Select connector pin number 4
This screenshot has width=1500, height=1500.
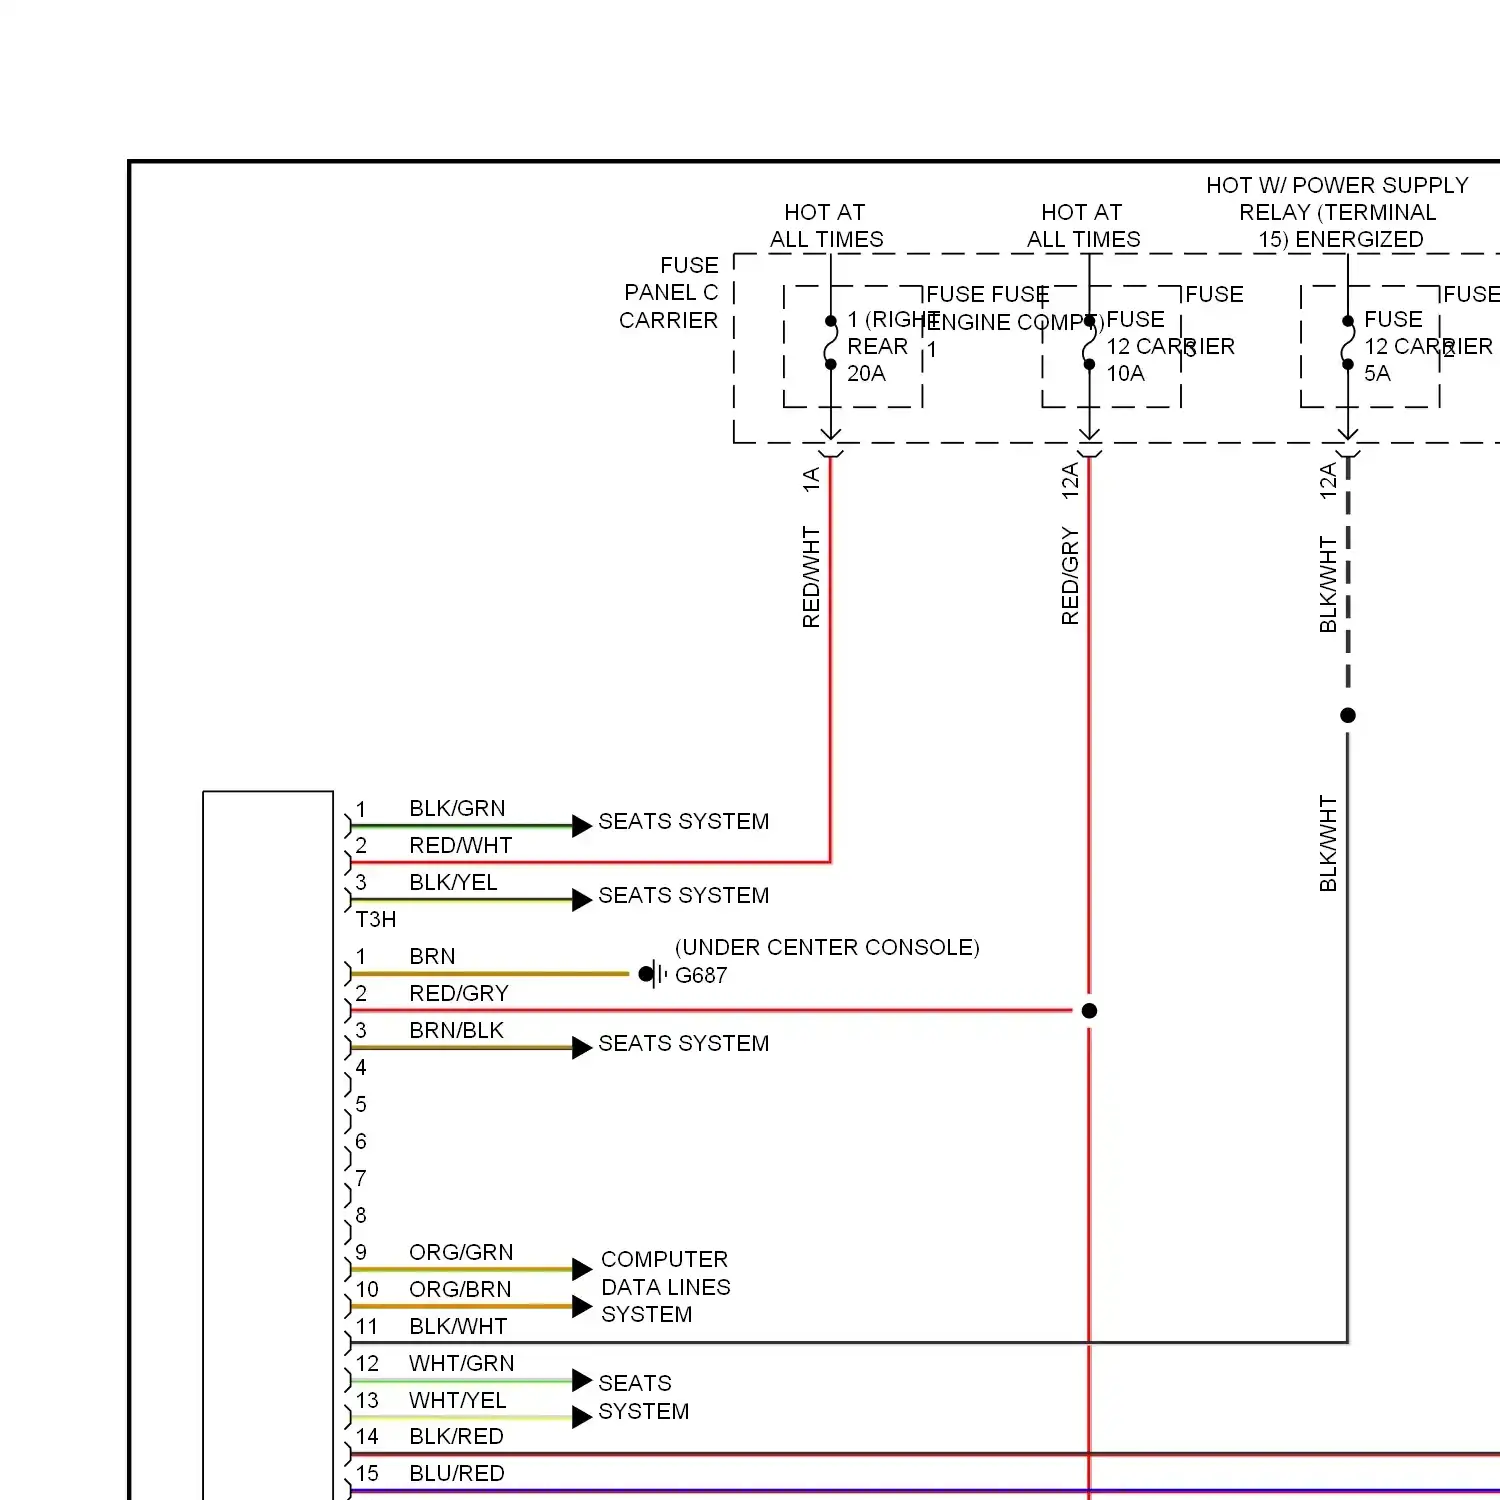(x=361, y=1067)
